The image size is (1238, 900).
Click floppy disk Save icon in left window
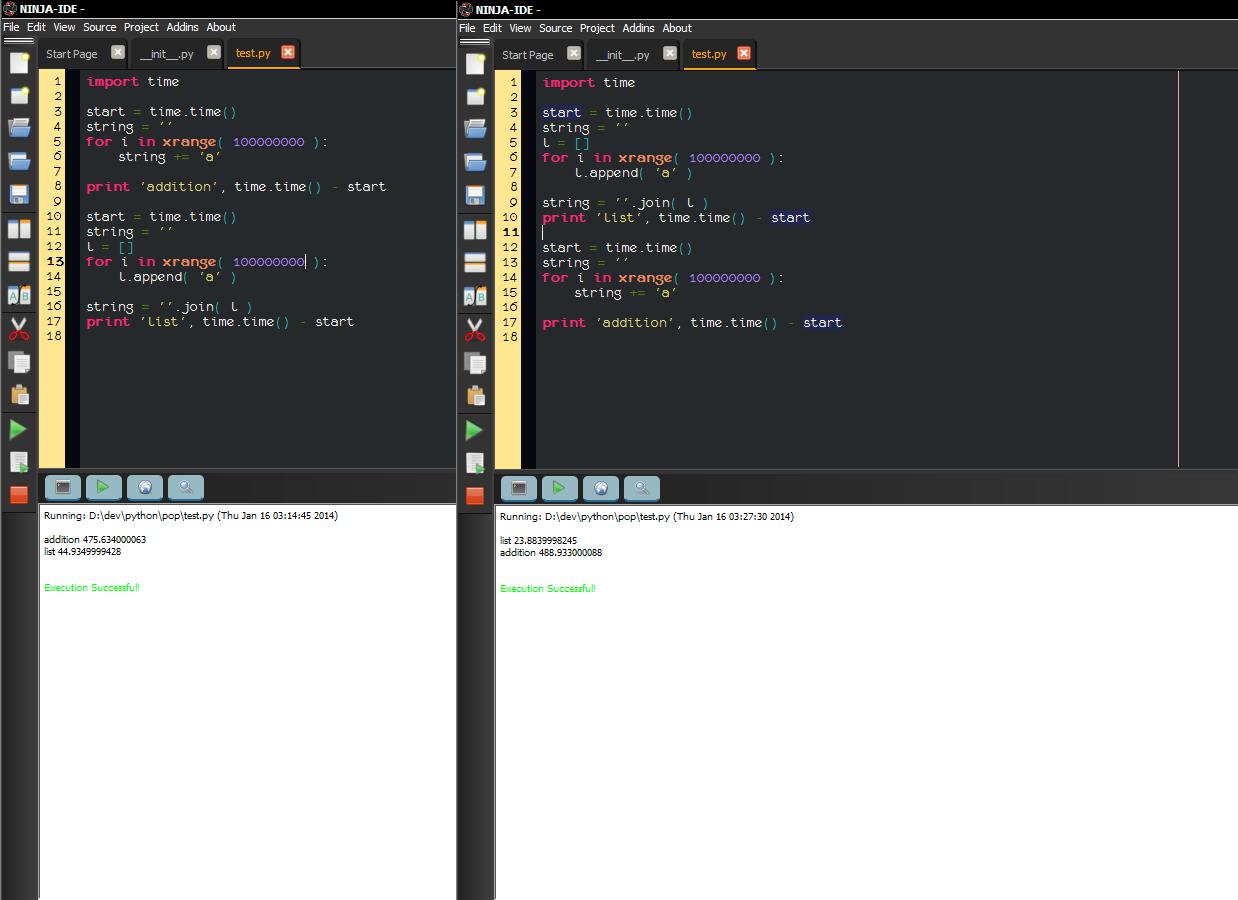20,194
